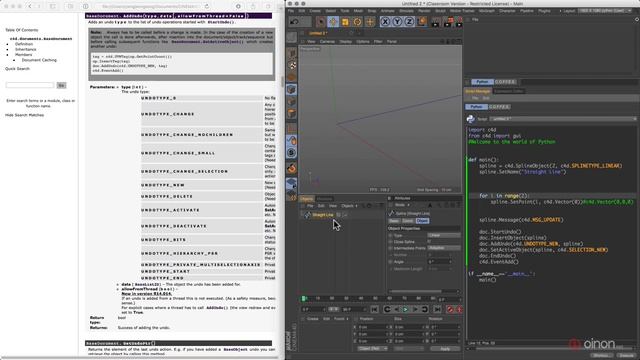Image resolution: width=640 pixels, height=360 pixels.
Task: Click the Apply button in Coordinates manager
Action: (445, 349)
